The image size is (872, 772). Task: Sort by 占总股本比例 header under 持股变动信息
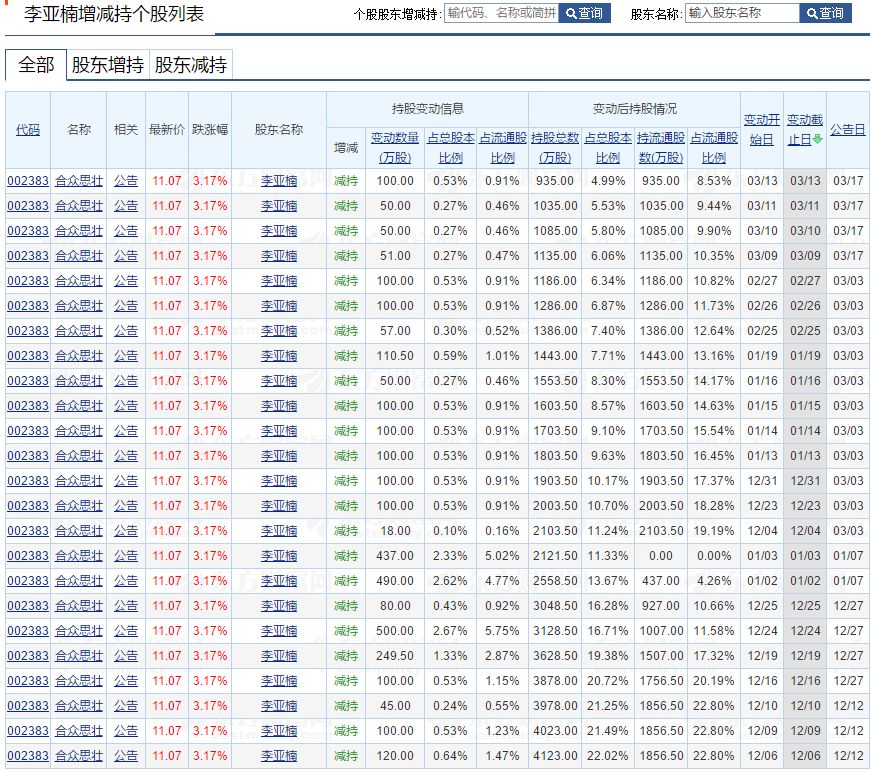tap(450, 147)
